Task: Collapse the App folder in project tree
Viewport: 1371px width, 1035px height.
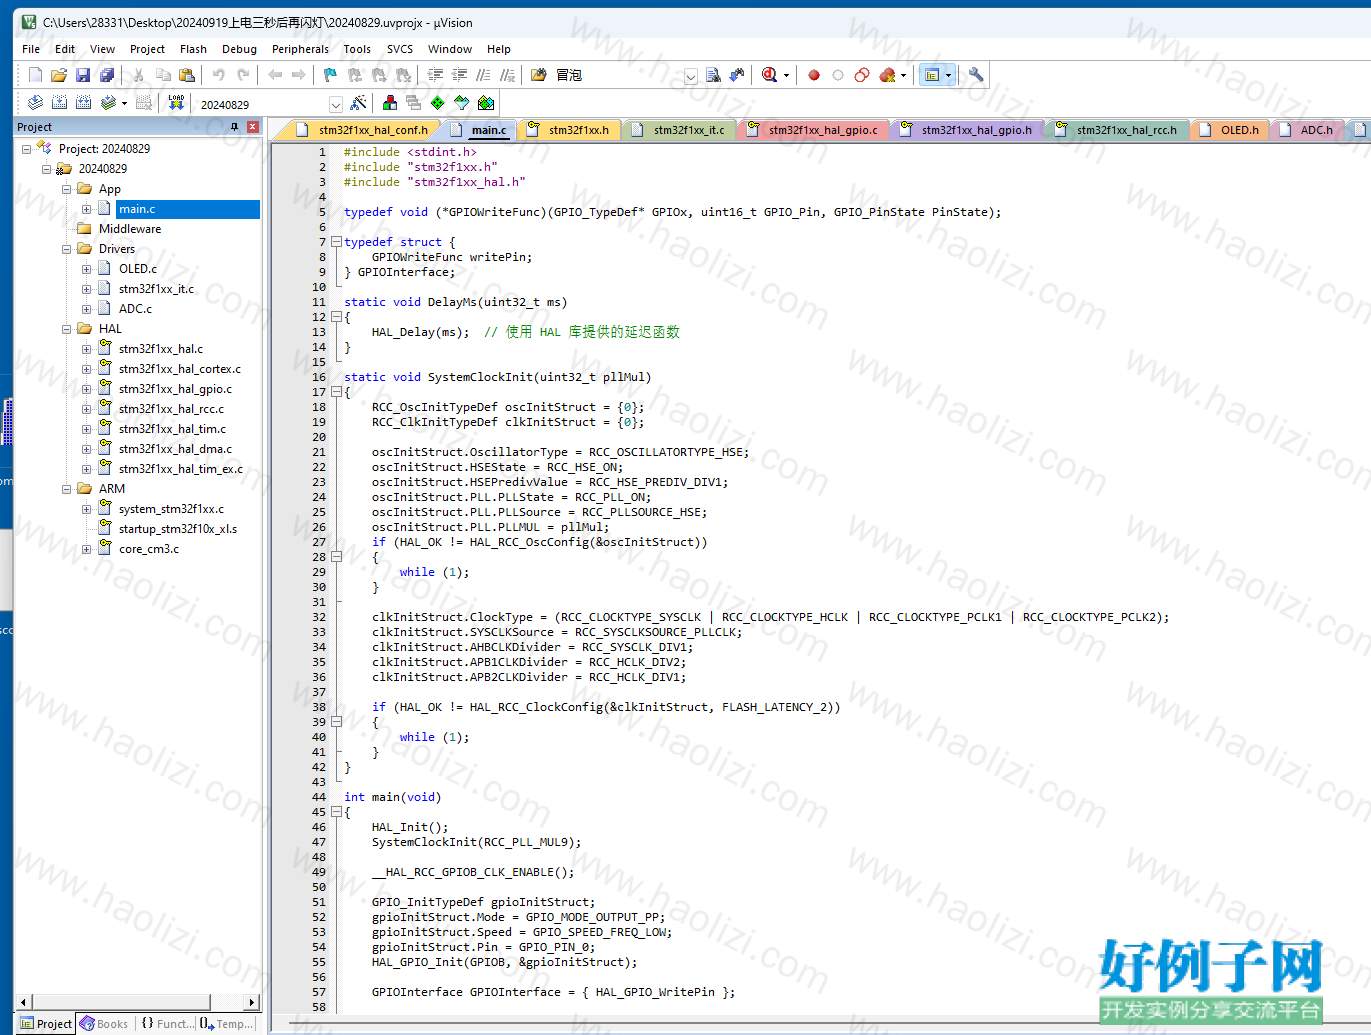Action: coord(67,189)
